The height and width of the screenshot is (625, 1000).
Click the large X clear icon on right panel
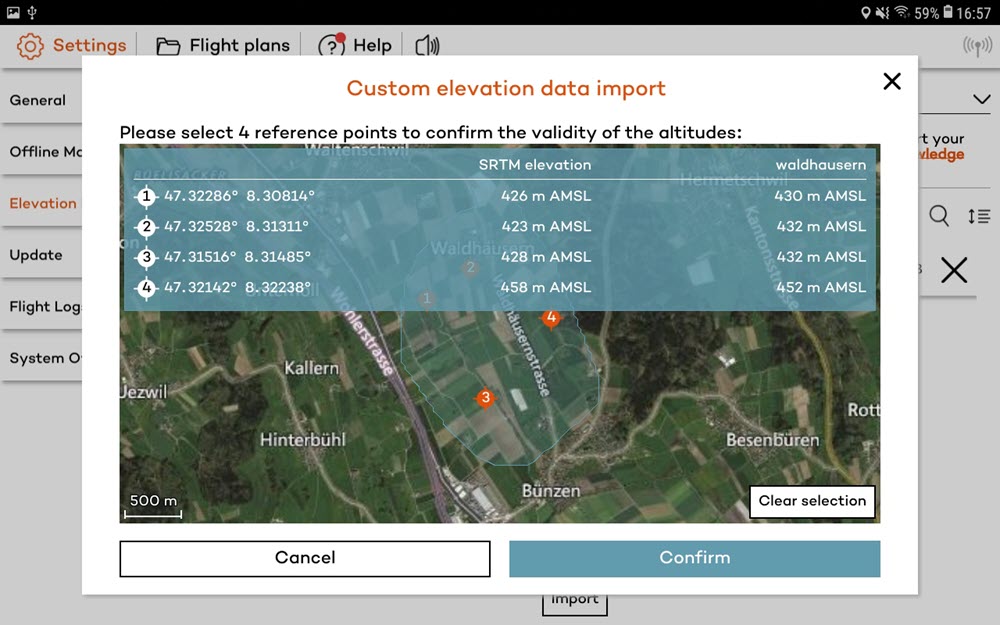point(954,270)
